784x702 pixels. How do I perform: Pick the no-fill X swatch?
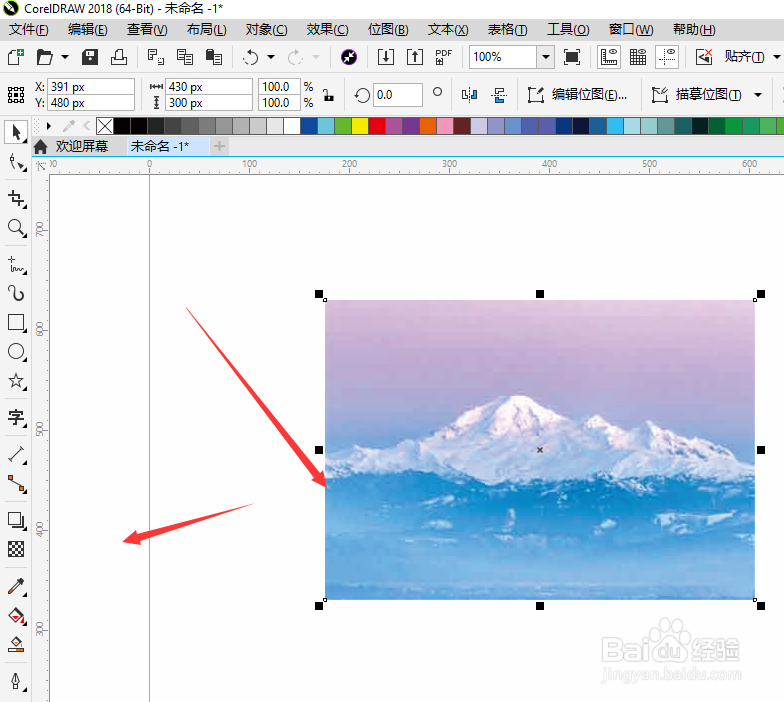click(104, 126)
